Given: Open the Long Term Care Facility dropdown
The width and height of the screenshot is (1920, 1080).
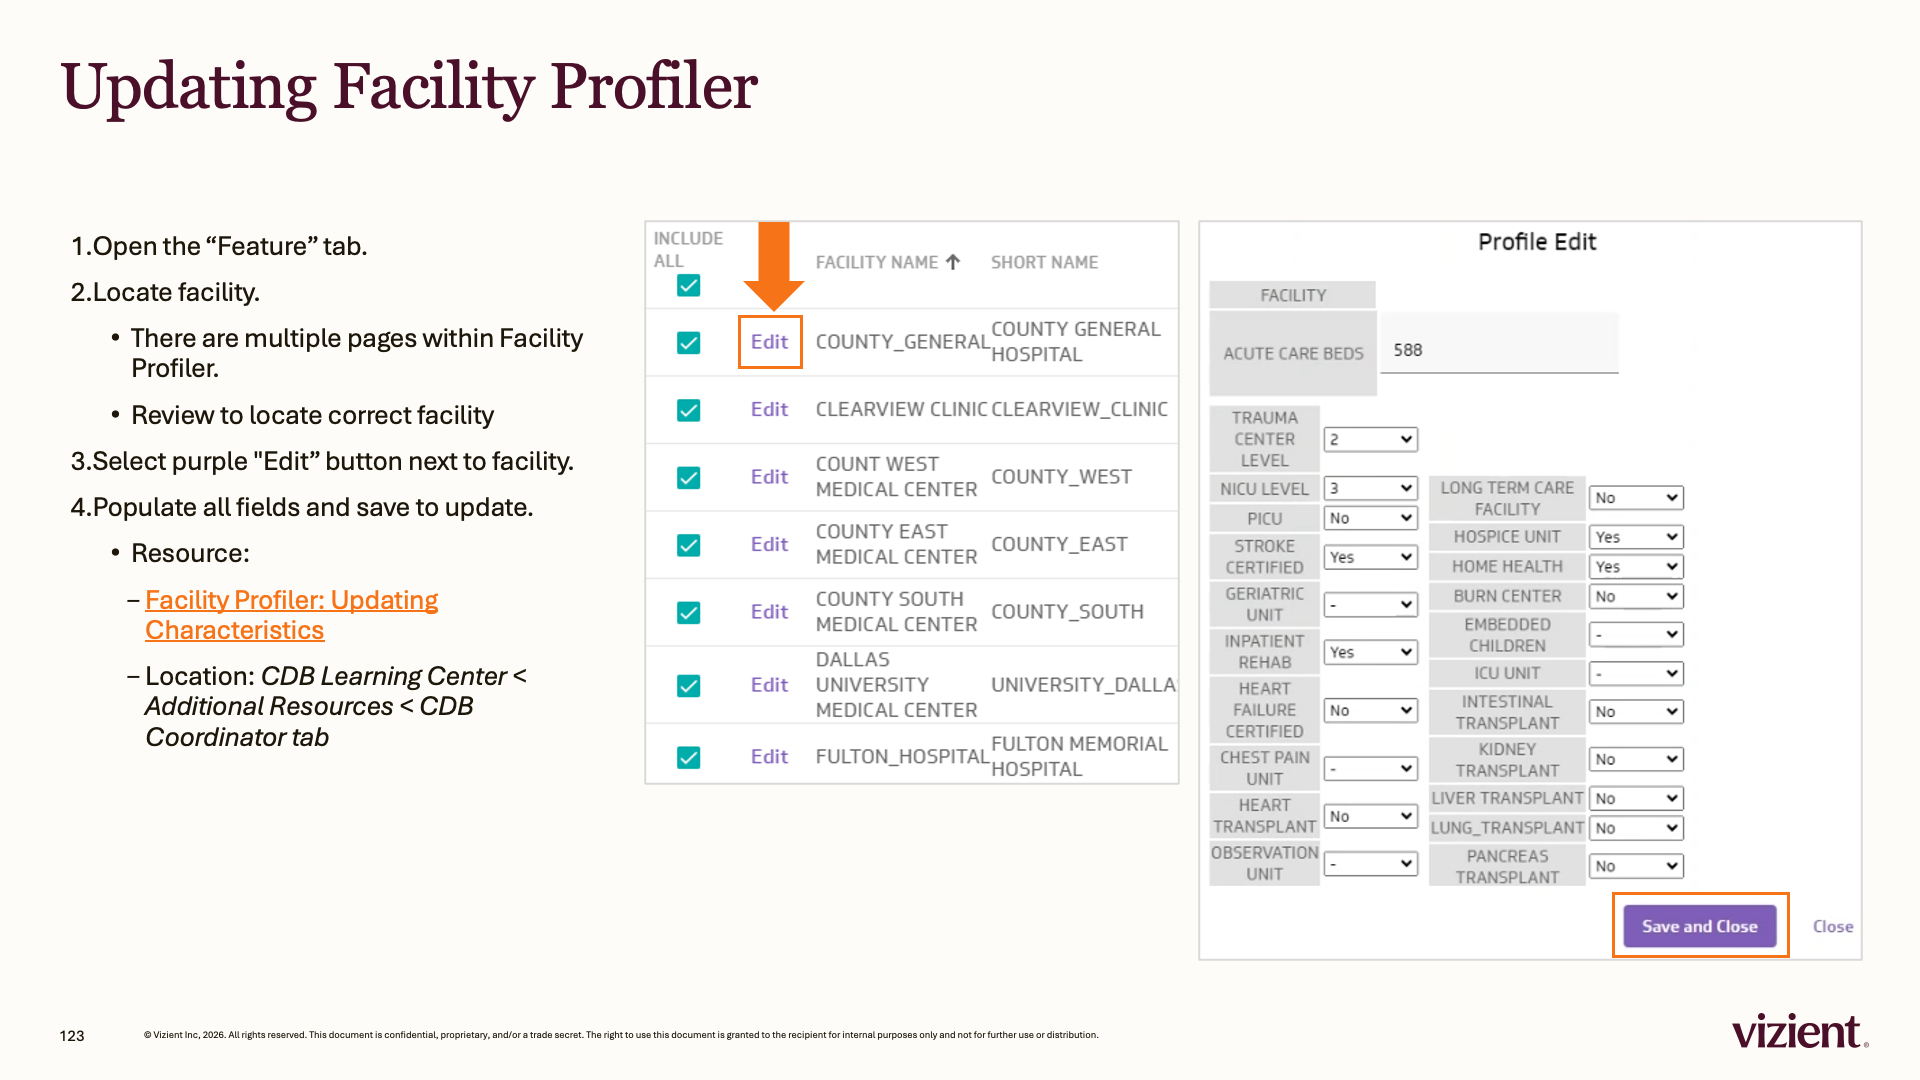Looking at the screenshot, I should (x=1636, y=498).
